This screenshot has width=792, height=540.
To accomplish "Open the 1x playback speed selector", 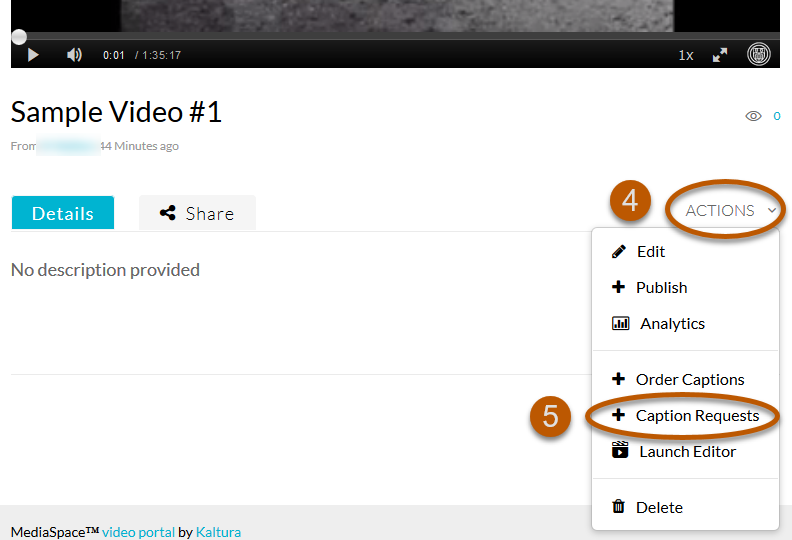I will pyautogui.click(x=686, y=55).
